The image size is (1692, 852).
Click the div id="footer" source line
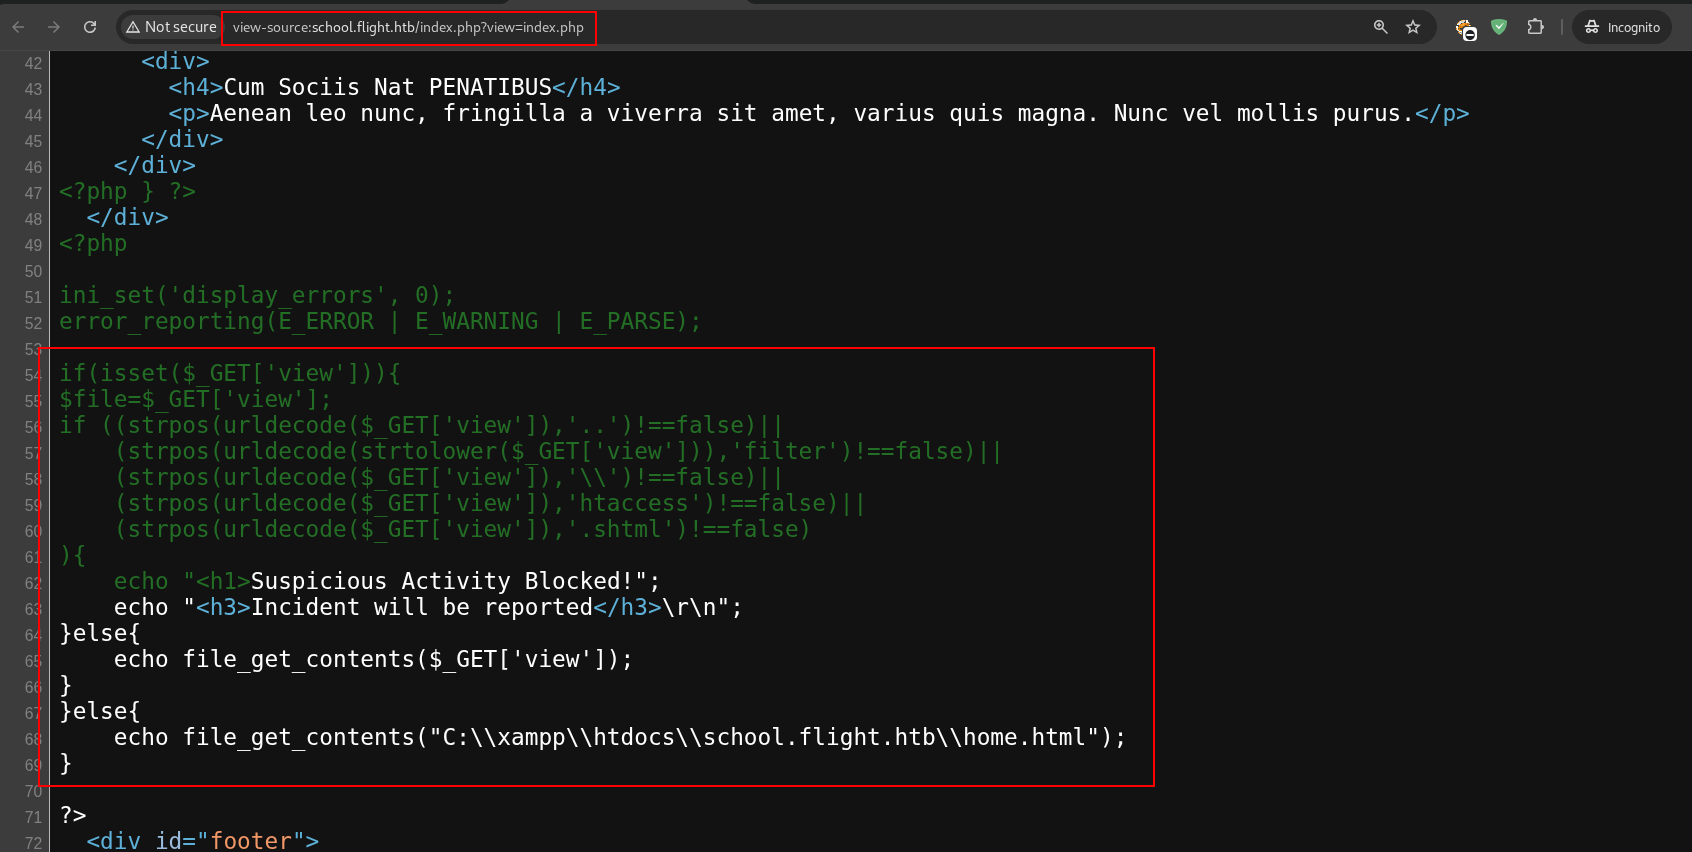tap(202, 840)
